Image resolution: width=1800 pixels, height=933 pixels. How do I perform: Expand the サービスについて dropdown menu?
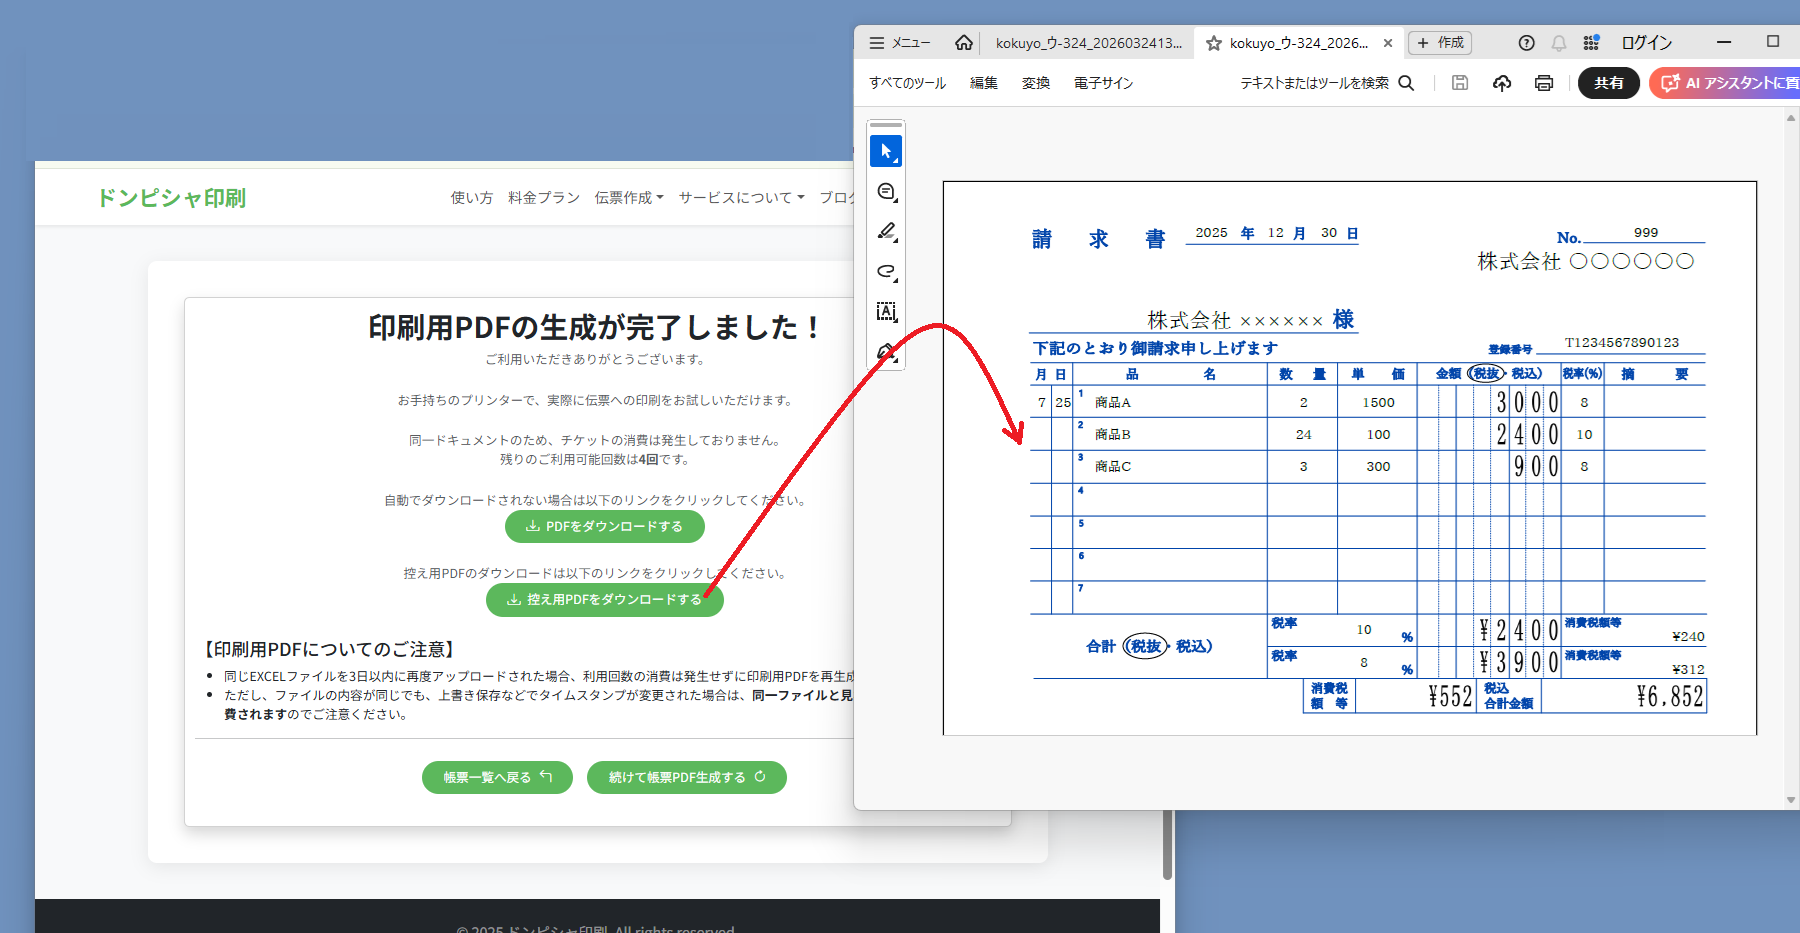[741, 198]
